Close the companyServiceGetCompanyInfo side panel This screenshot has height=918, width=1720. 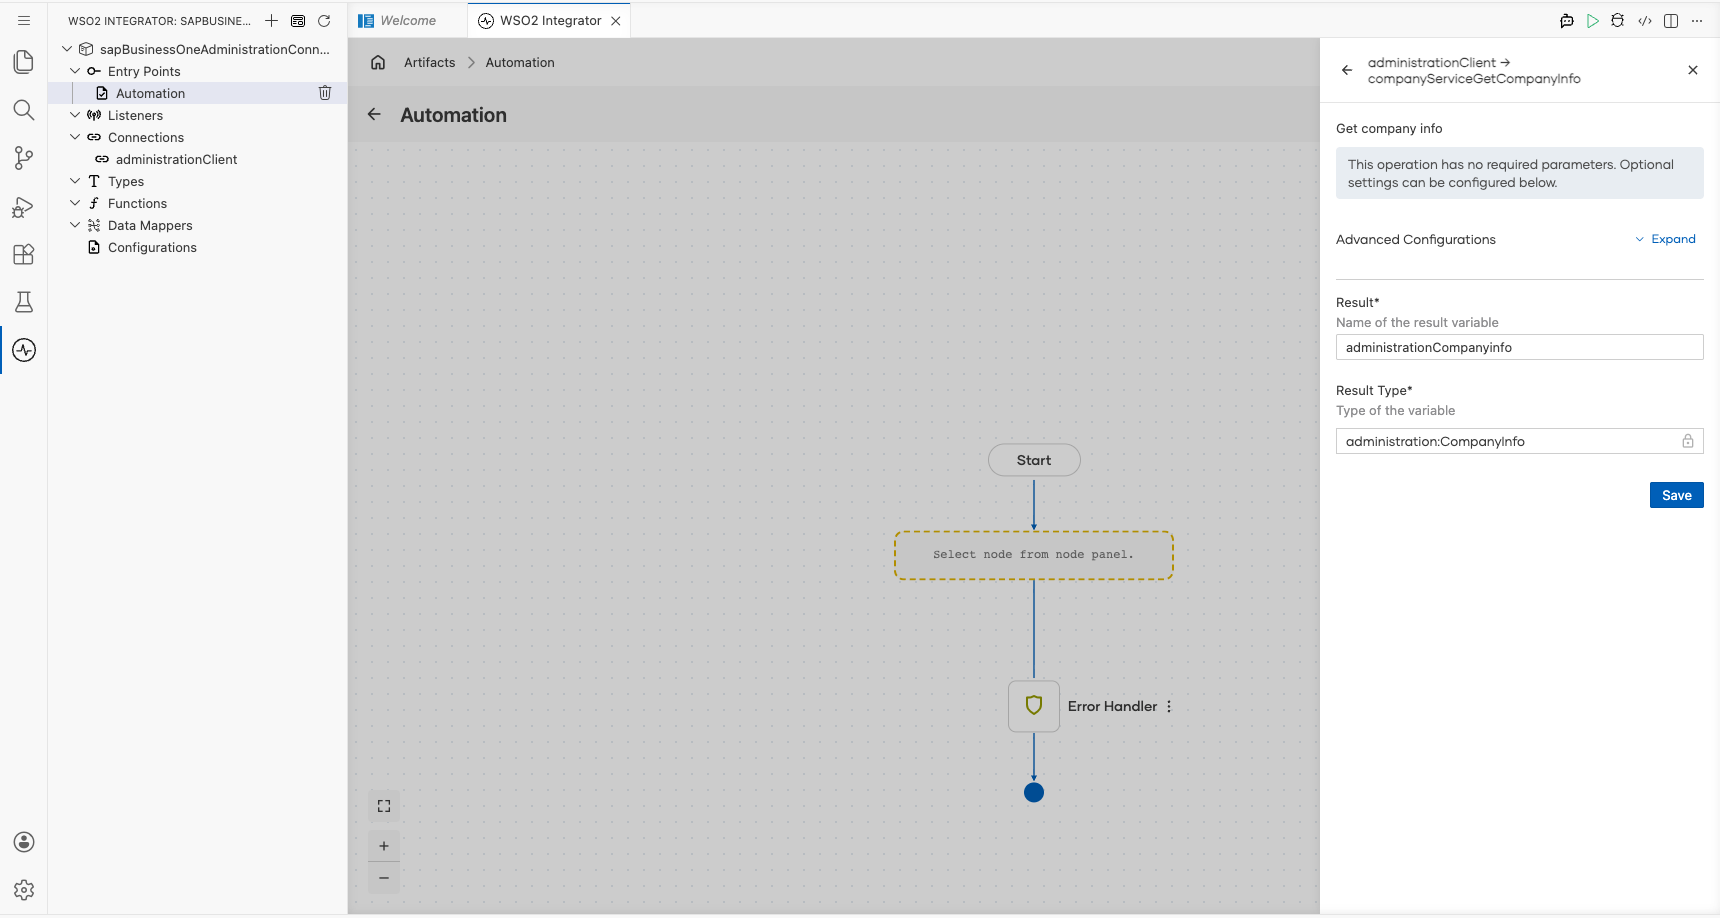pyautogui.click(x=1693, y=70)
